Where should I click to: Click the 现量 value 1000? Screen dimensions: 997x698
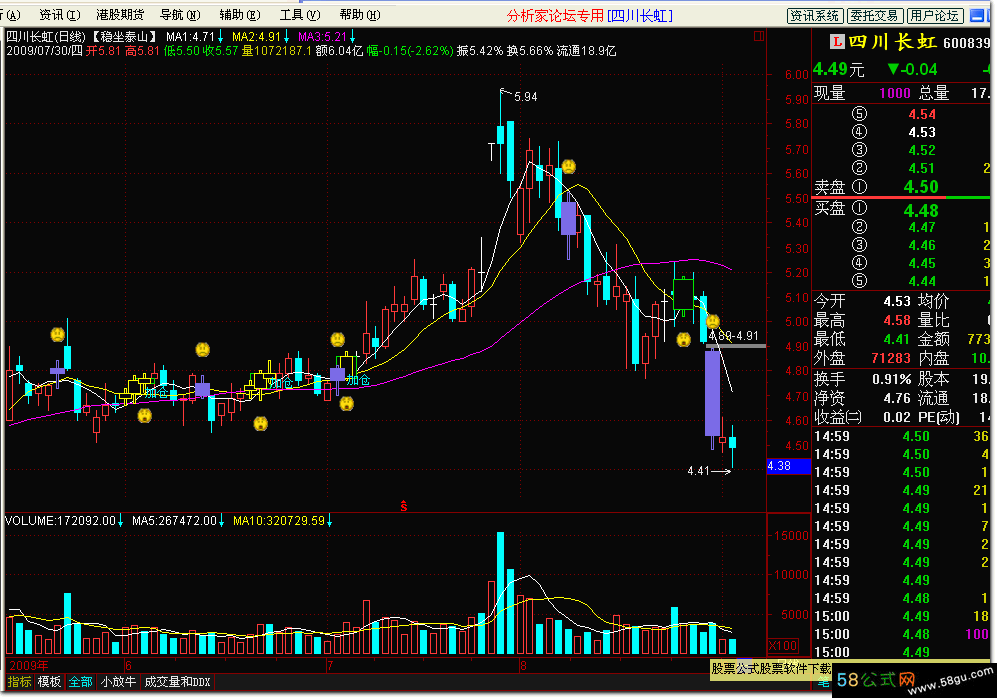pos(895,93)
